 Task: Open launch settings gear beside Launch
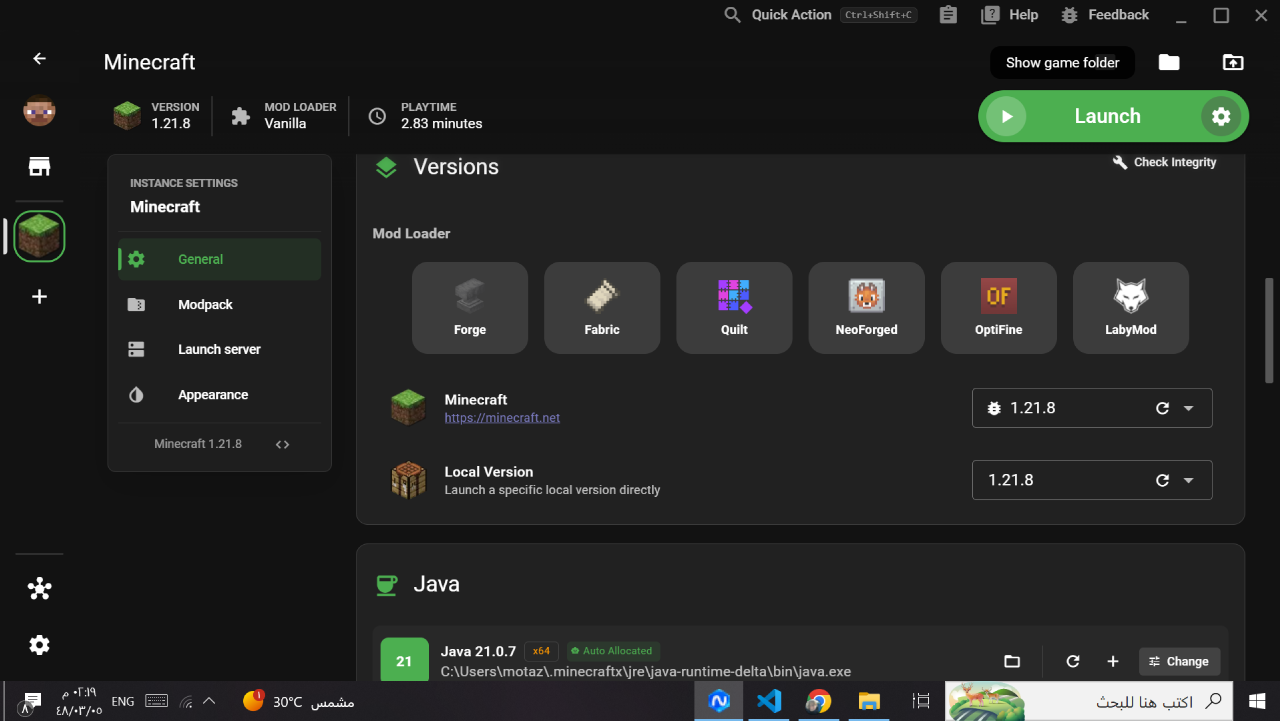pos(1221,116)
